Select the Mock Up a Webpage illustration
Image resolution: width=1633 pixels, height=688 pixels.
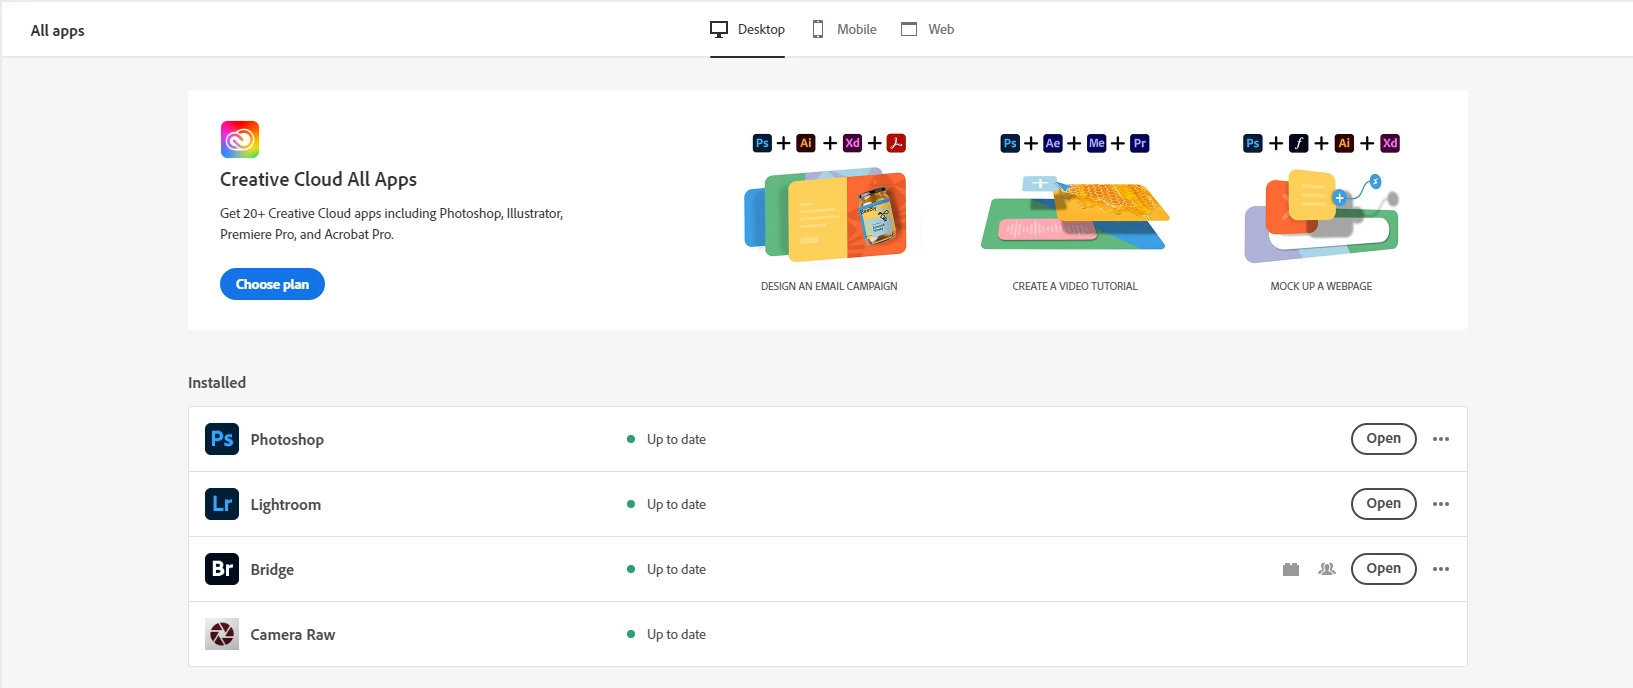[x=1321, y=215]
